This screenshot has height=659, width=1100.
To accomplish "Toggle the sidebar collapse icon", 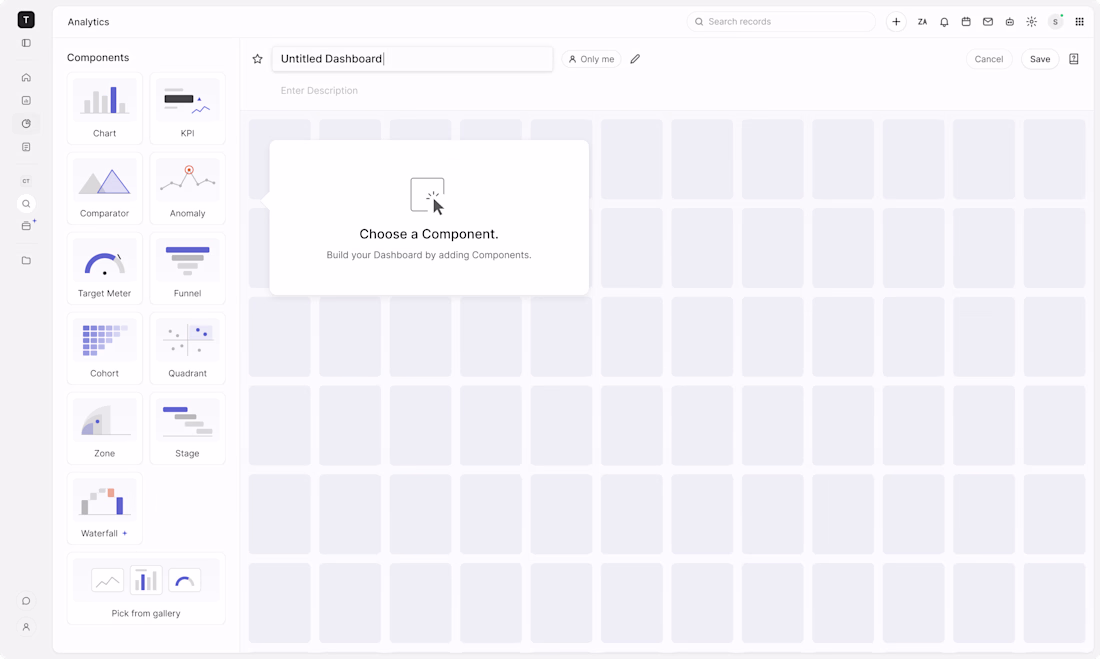I will pyautogui.click(x=26, y=43).
